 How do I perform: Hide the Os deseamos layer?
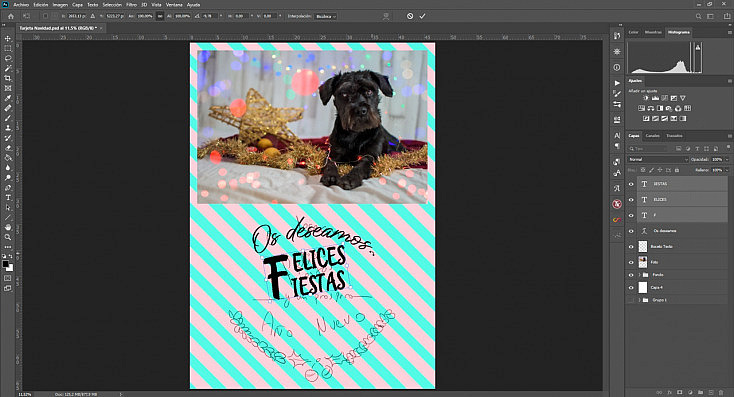coord(631,231)
